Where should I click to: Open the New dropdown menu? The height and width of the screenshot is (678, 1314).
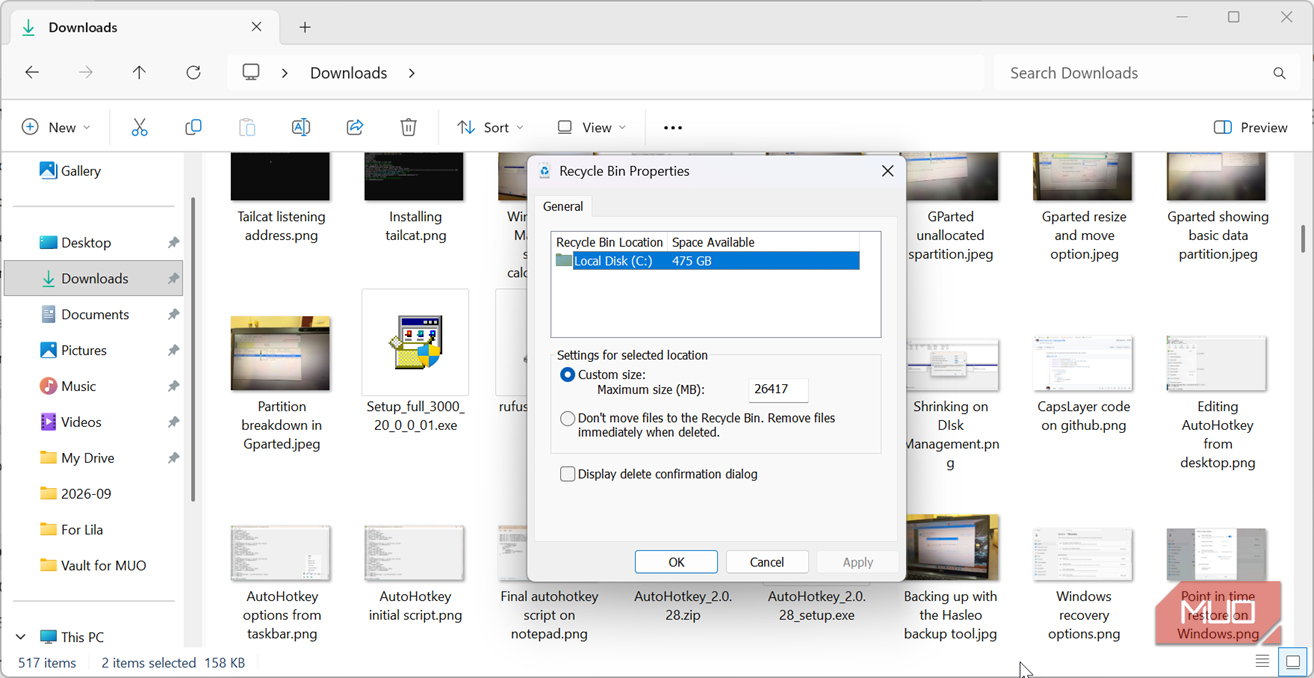tap(56, 127)
